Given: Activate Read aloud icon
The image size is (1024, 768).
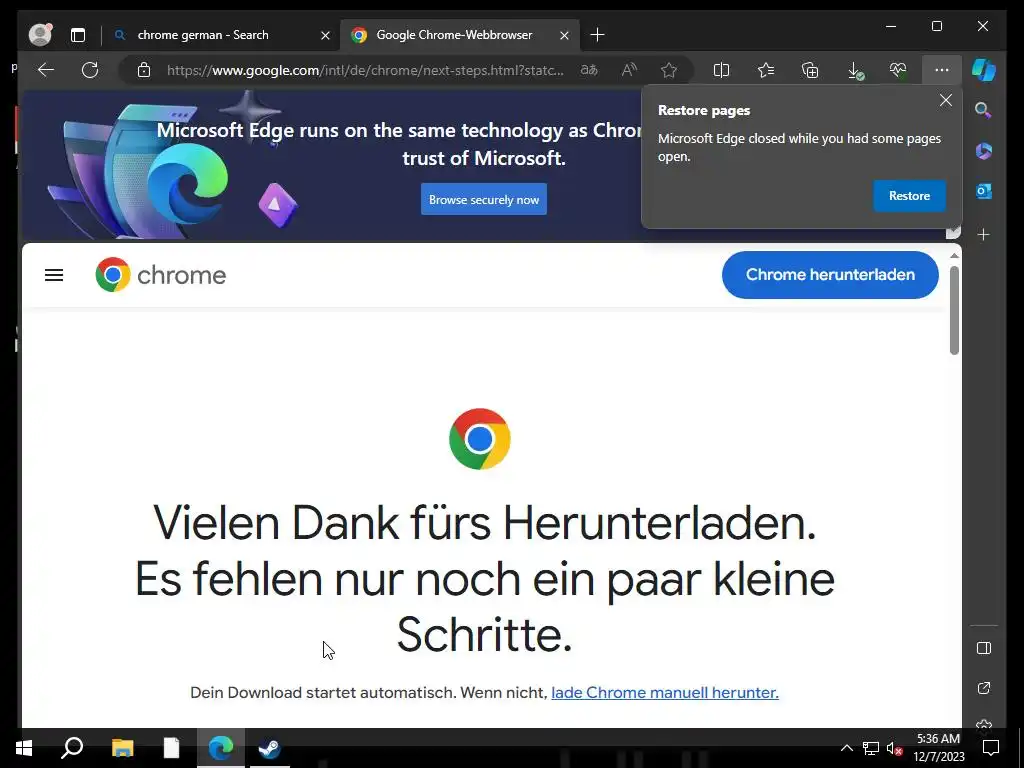Looking at the screenshot, I should point(629,70).
